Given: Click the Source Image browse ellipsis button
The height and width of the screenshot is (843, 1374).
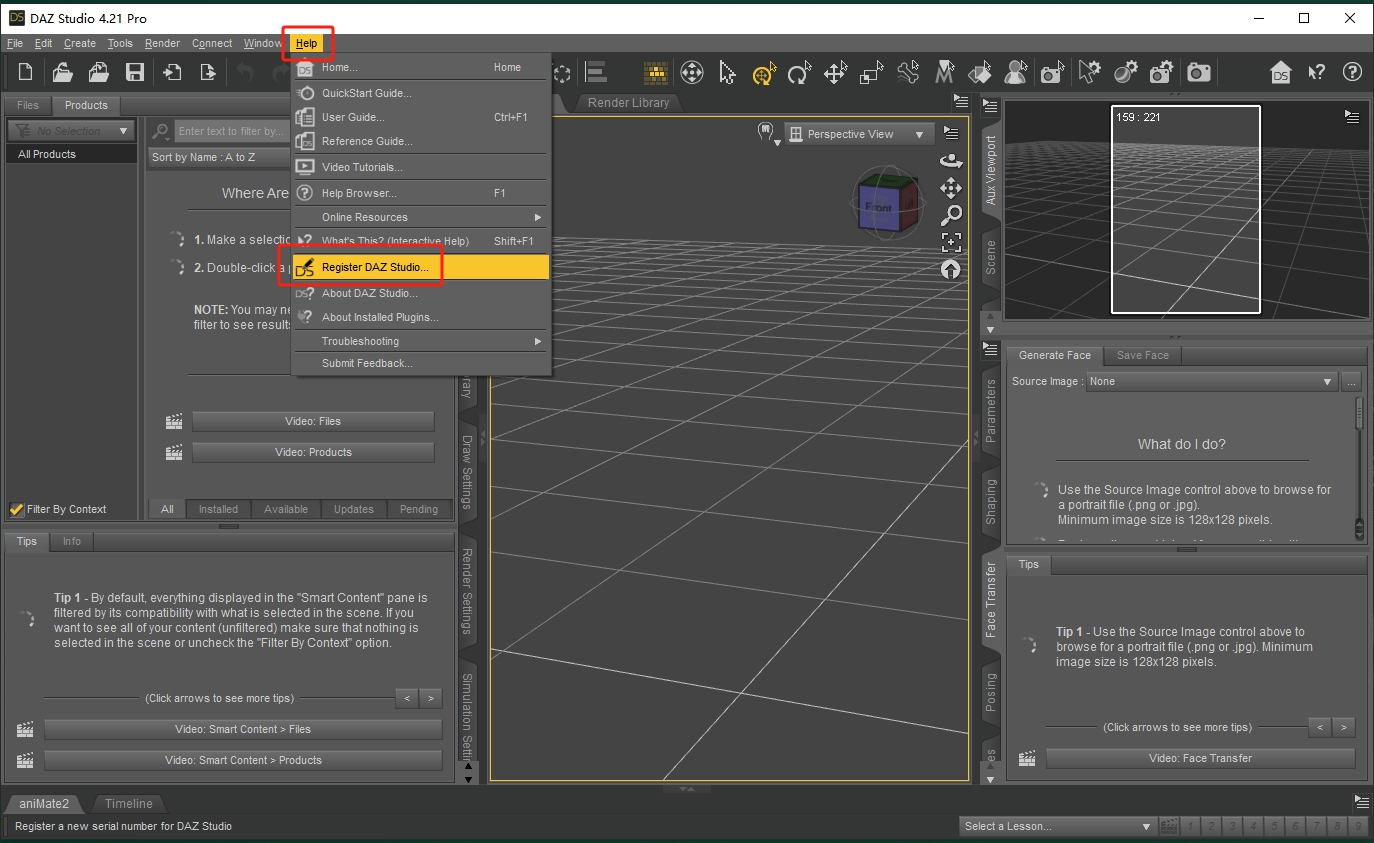Looking at the screenshot, I should click(1351, 381).
